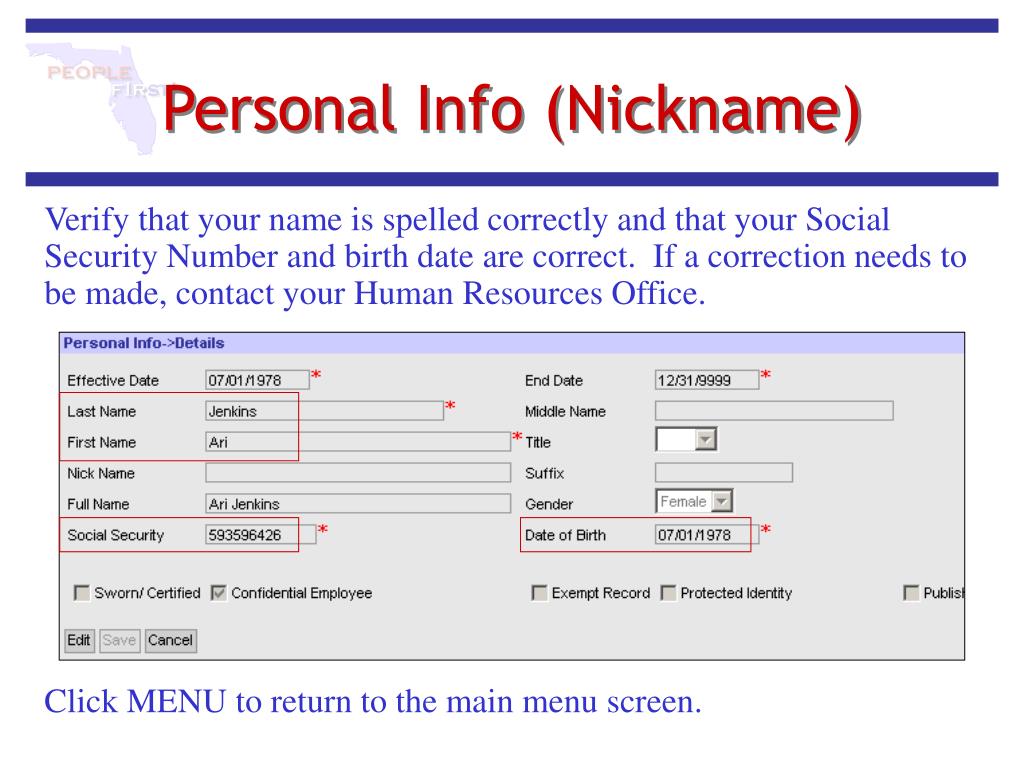Uncheck the Confidential Employee checkbox
Viewport: 1024px width, 768px height.
[219, 593]
